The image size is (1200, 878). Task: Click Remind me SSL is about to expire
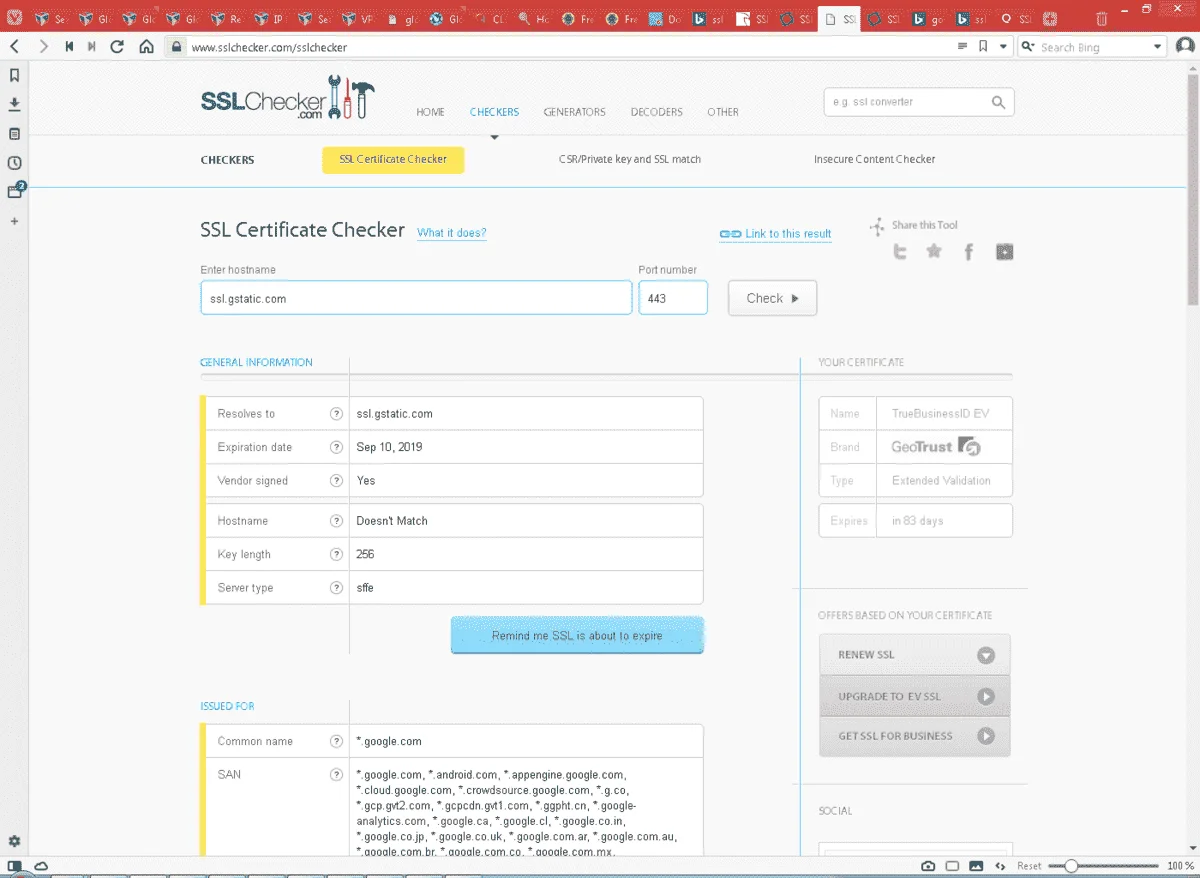point(577,636)
